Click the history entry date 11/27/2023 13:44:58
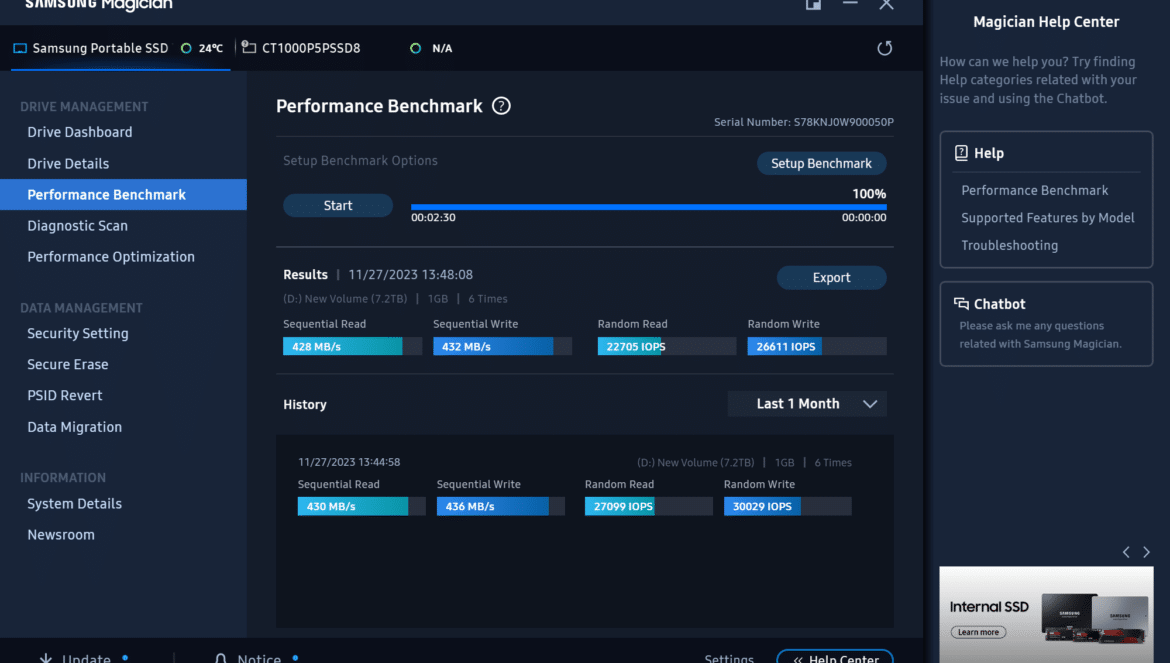The width and height of the screenshot is (1170, 663). pos(349,462)
